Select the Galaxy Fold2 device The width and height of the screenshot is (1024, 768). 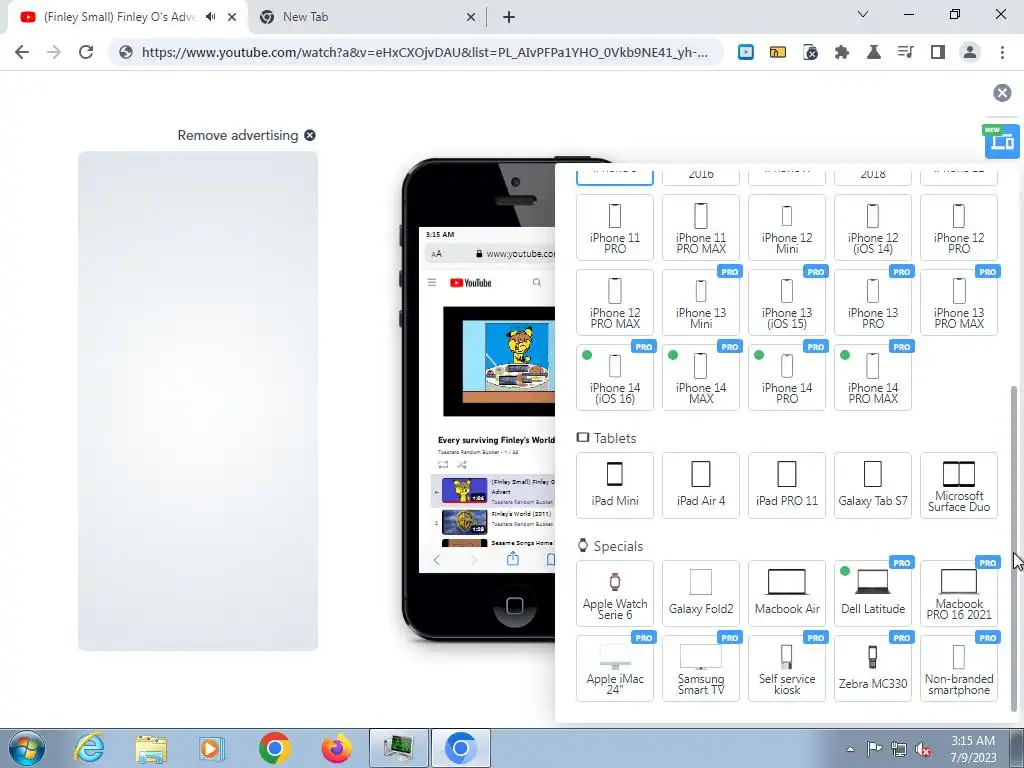tap(701, 593)
